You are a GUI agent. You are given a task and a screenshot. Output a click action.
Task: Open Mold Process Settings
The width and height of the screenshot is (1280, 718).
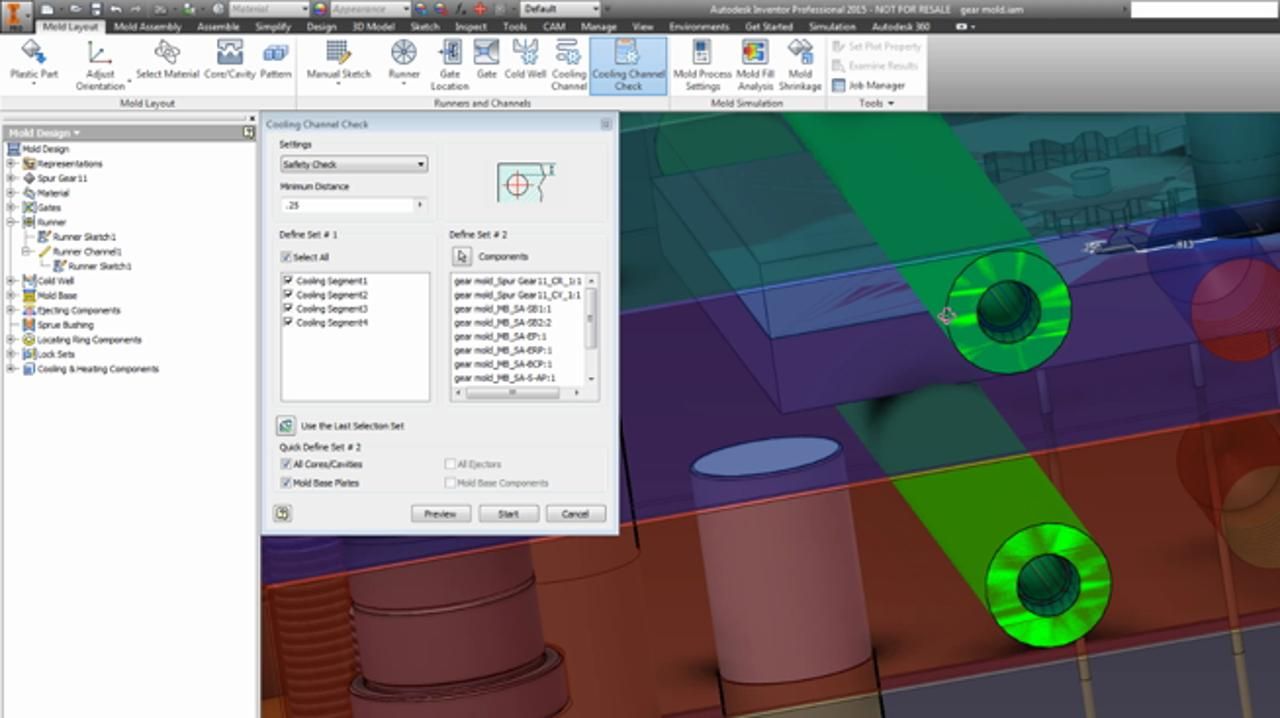(702, 60)
